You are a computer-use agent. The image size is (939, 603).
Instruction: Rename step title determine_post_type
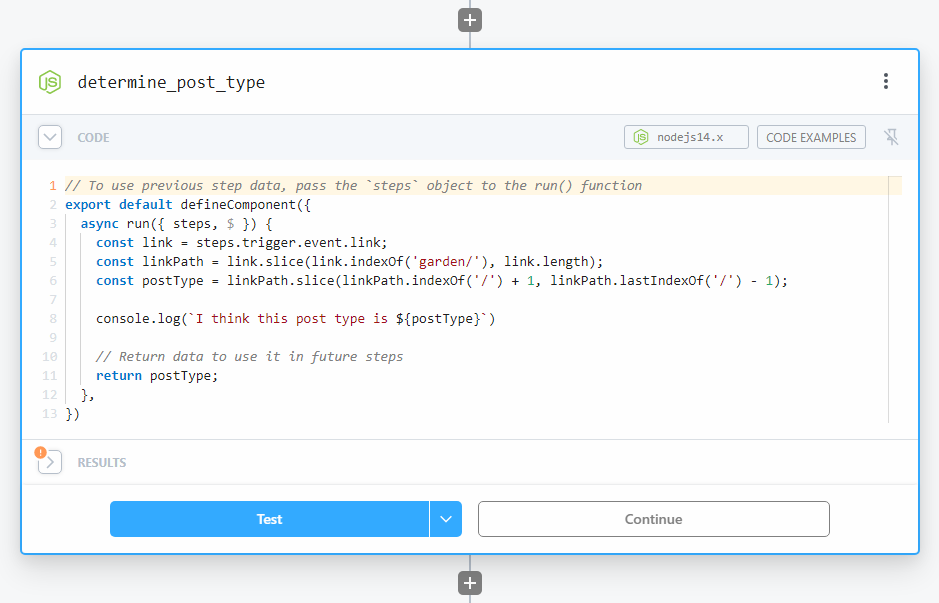171,82
